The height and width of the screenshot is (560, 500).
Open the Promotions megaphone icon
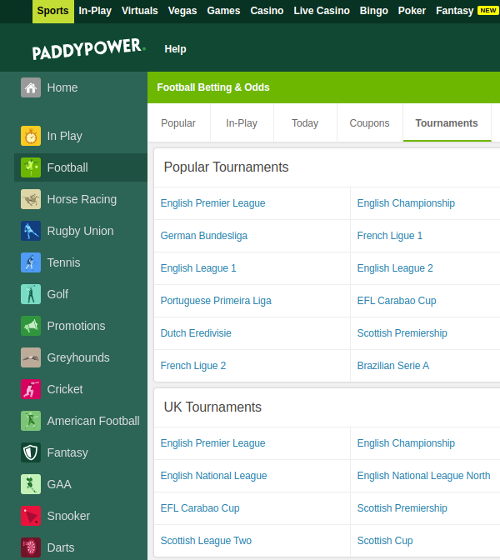pyautogui.click(x=31, y=326)
